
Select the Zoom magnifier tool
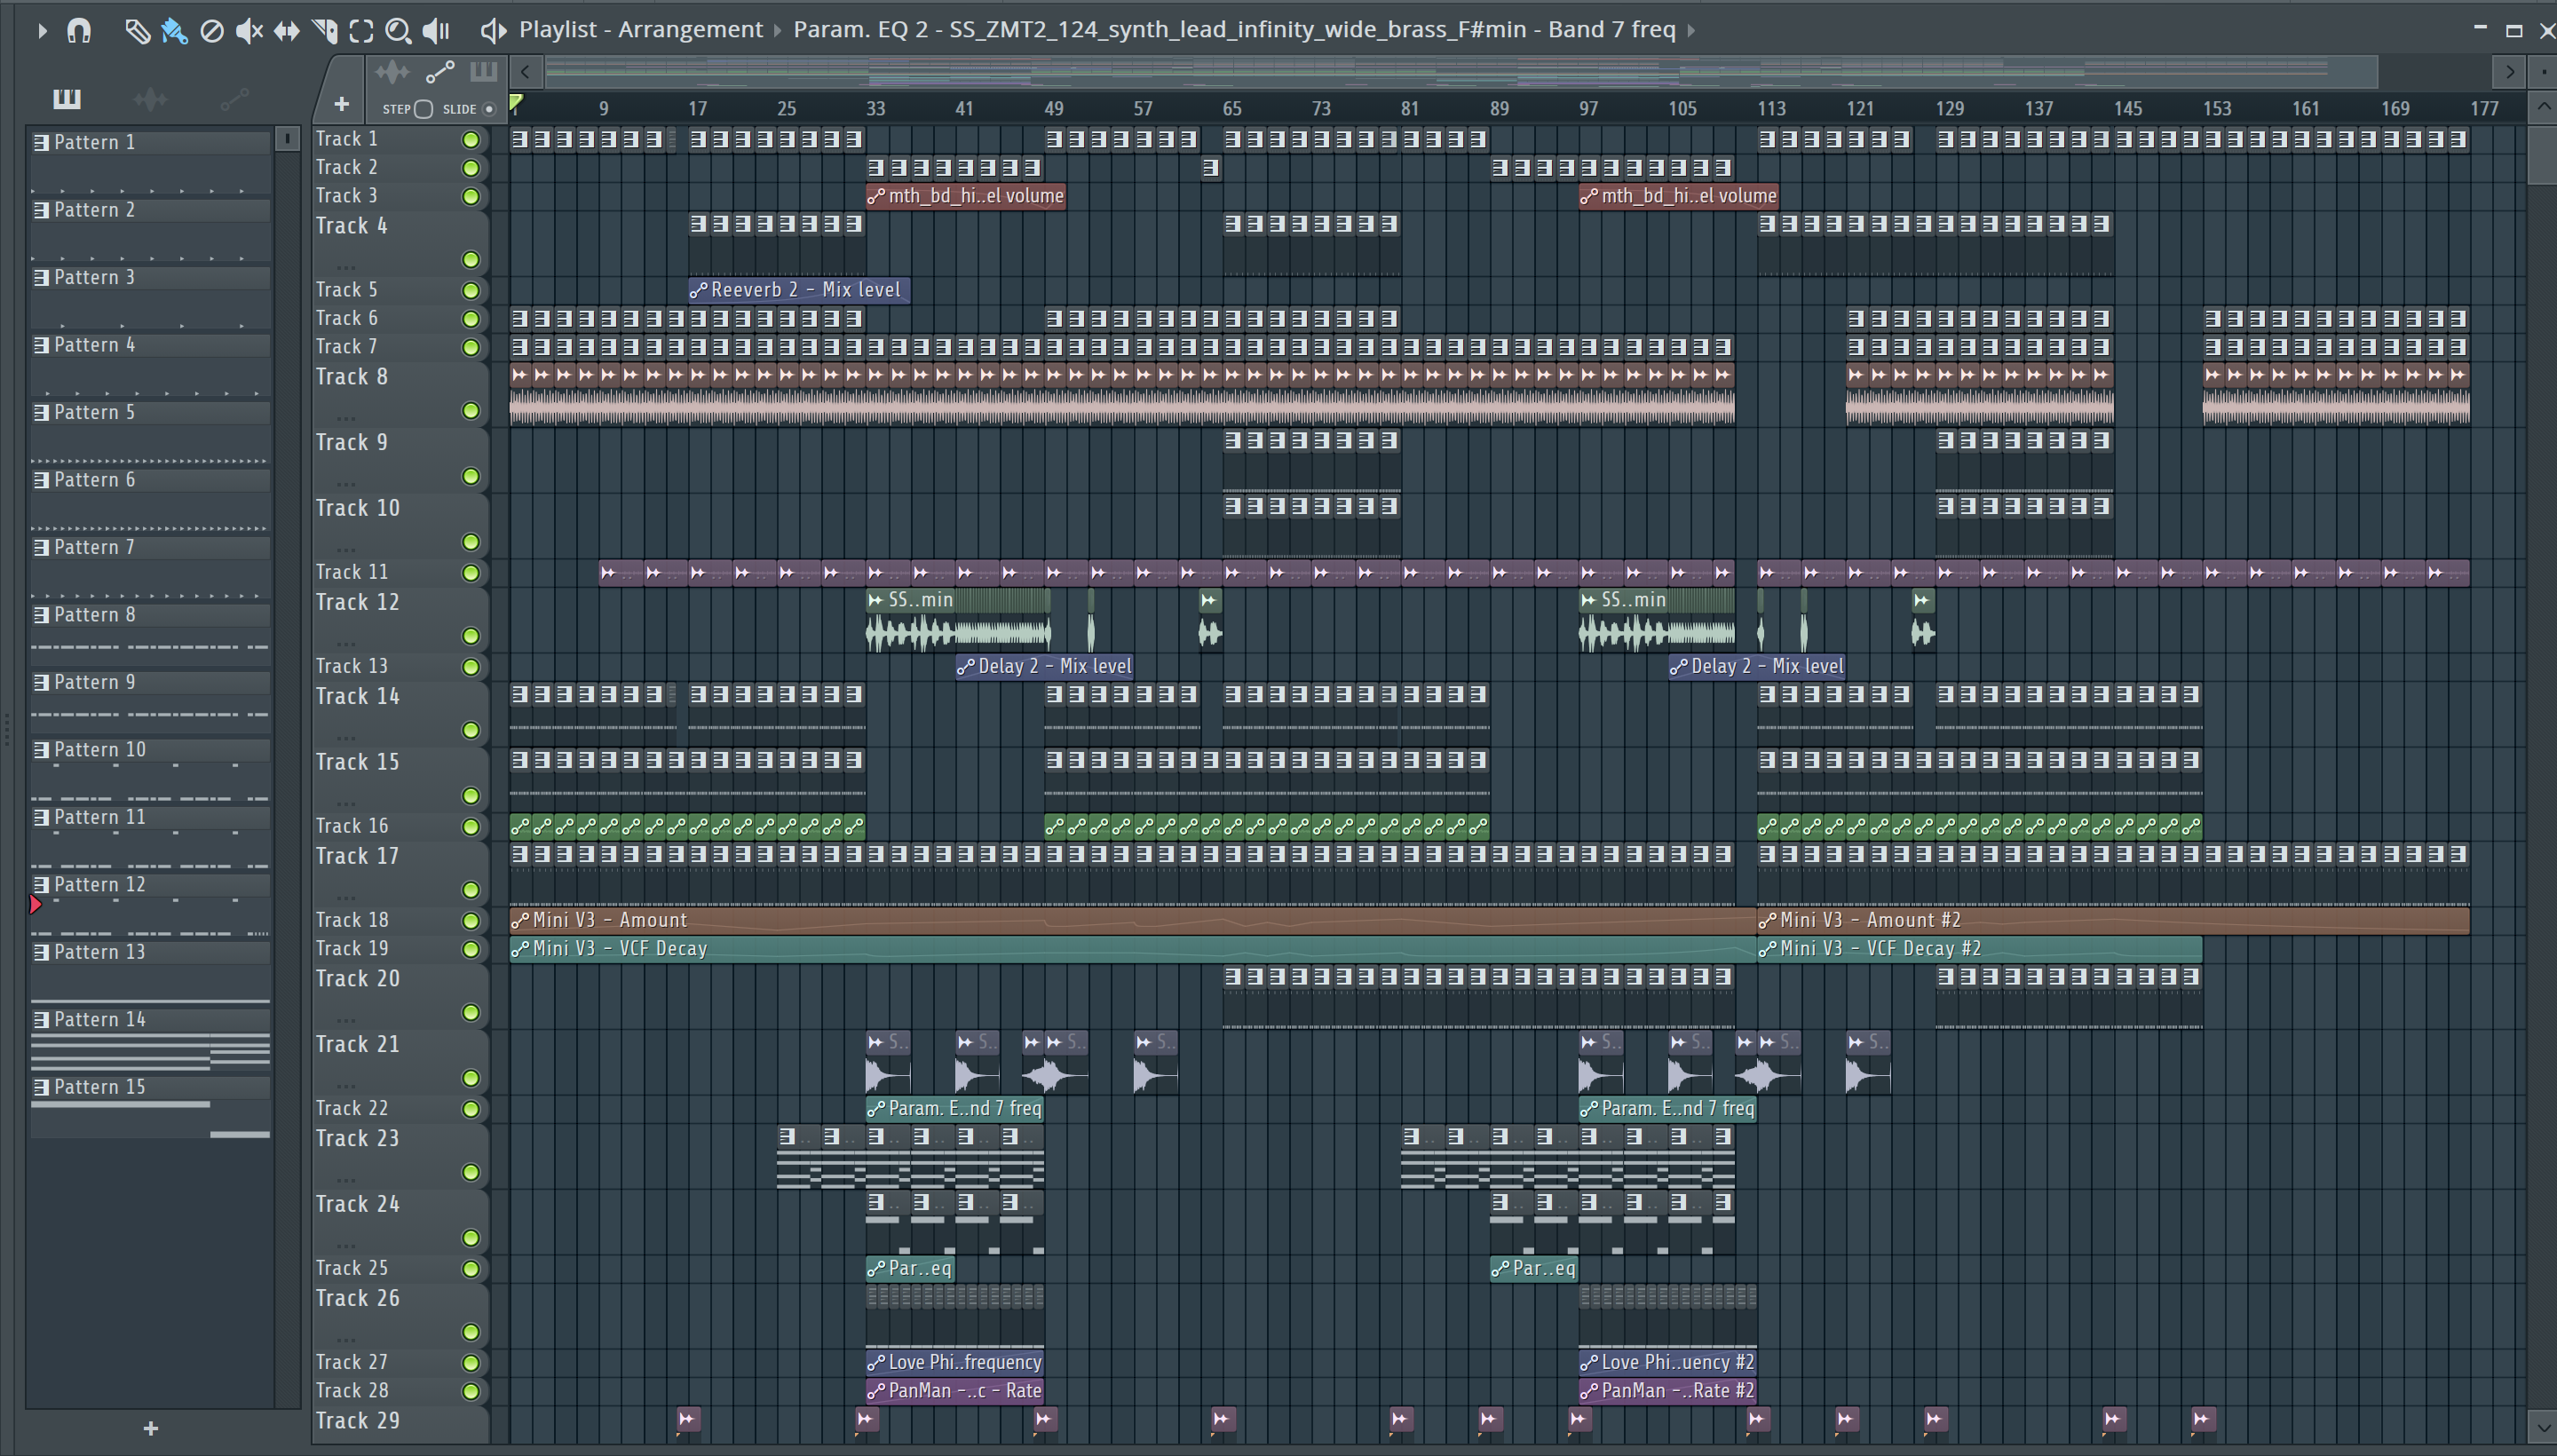(398, 31)
